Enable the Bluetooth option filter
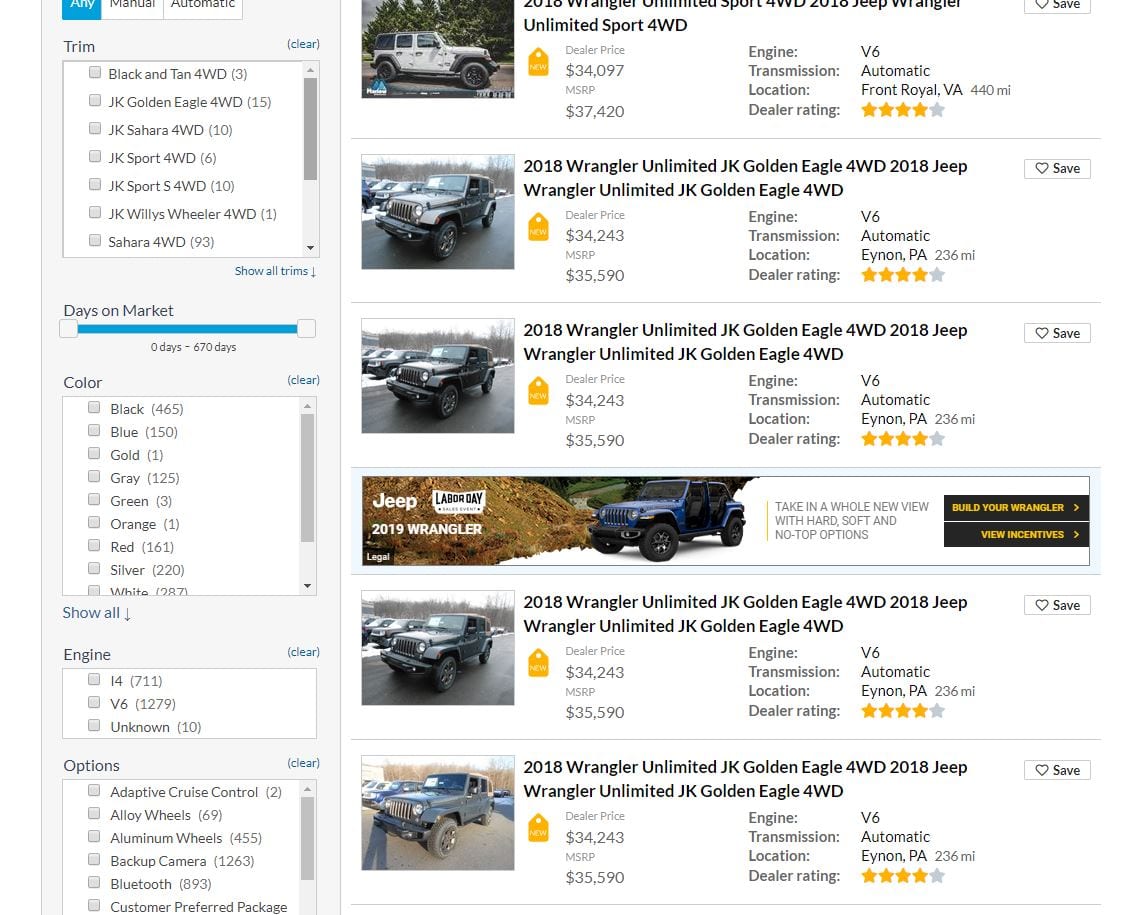 pyautogui.click(x=94, y=882)
